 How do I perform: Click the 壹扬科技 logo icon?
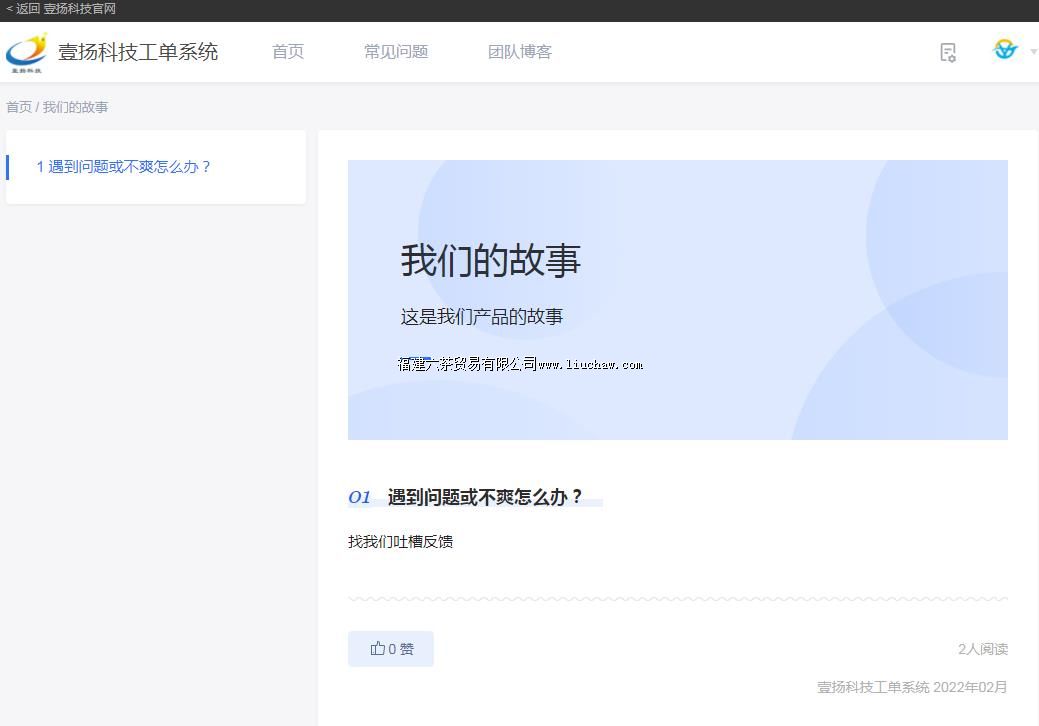(x=27, y=52)
